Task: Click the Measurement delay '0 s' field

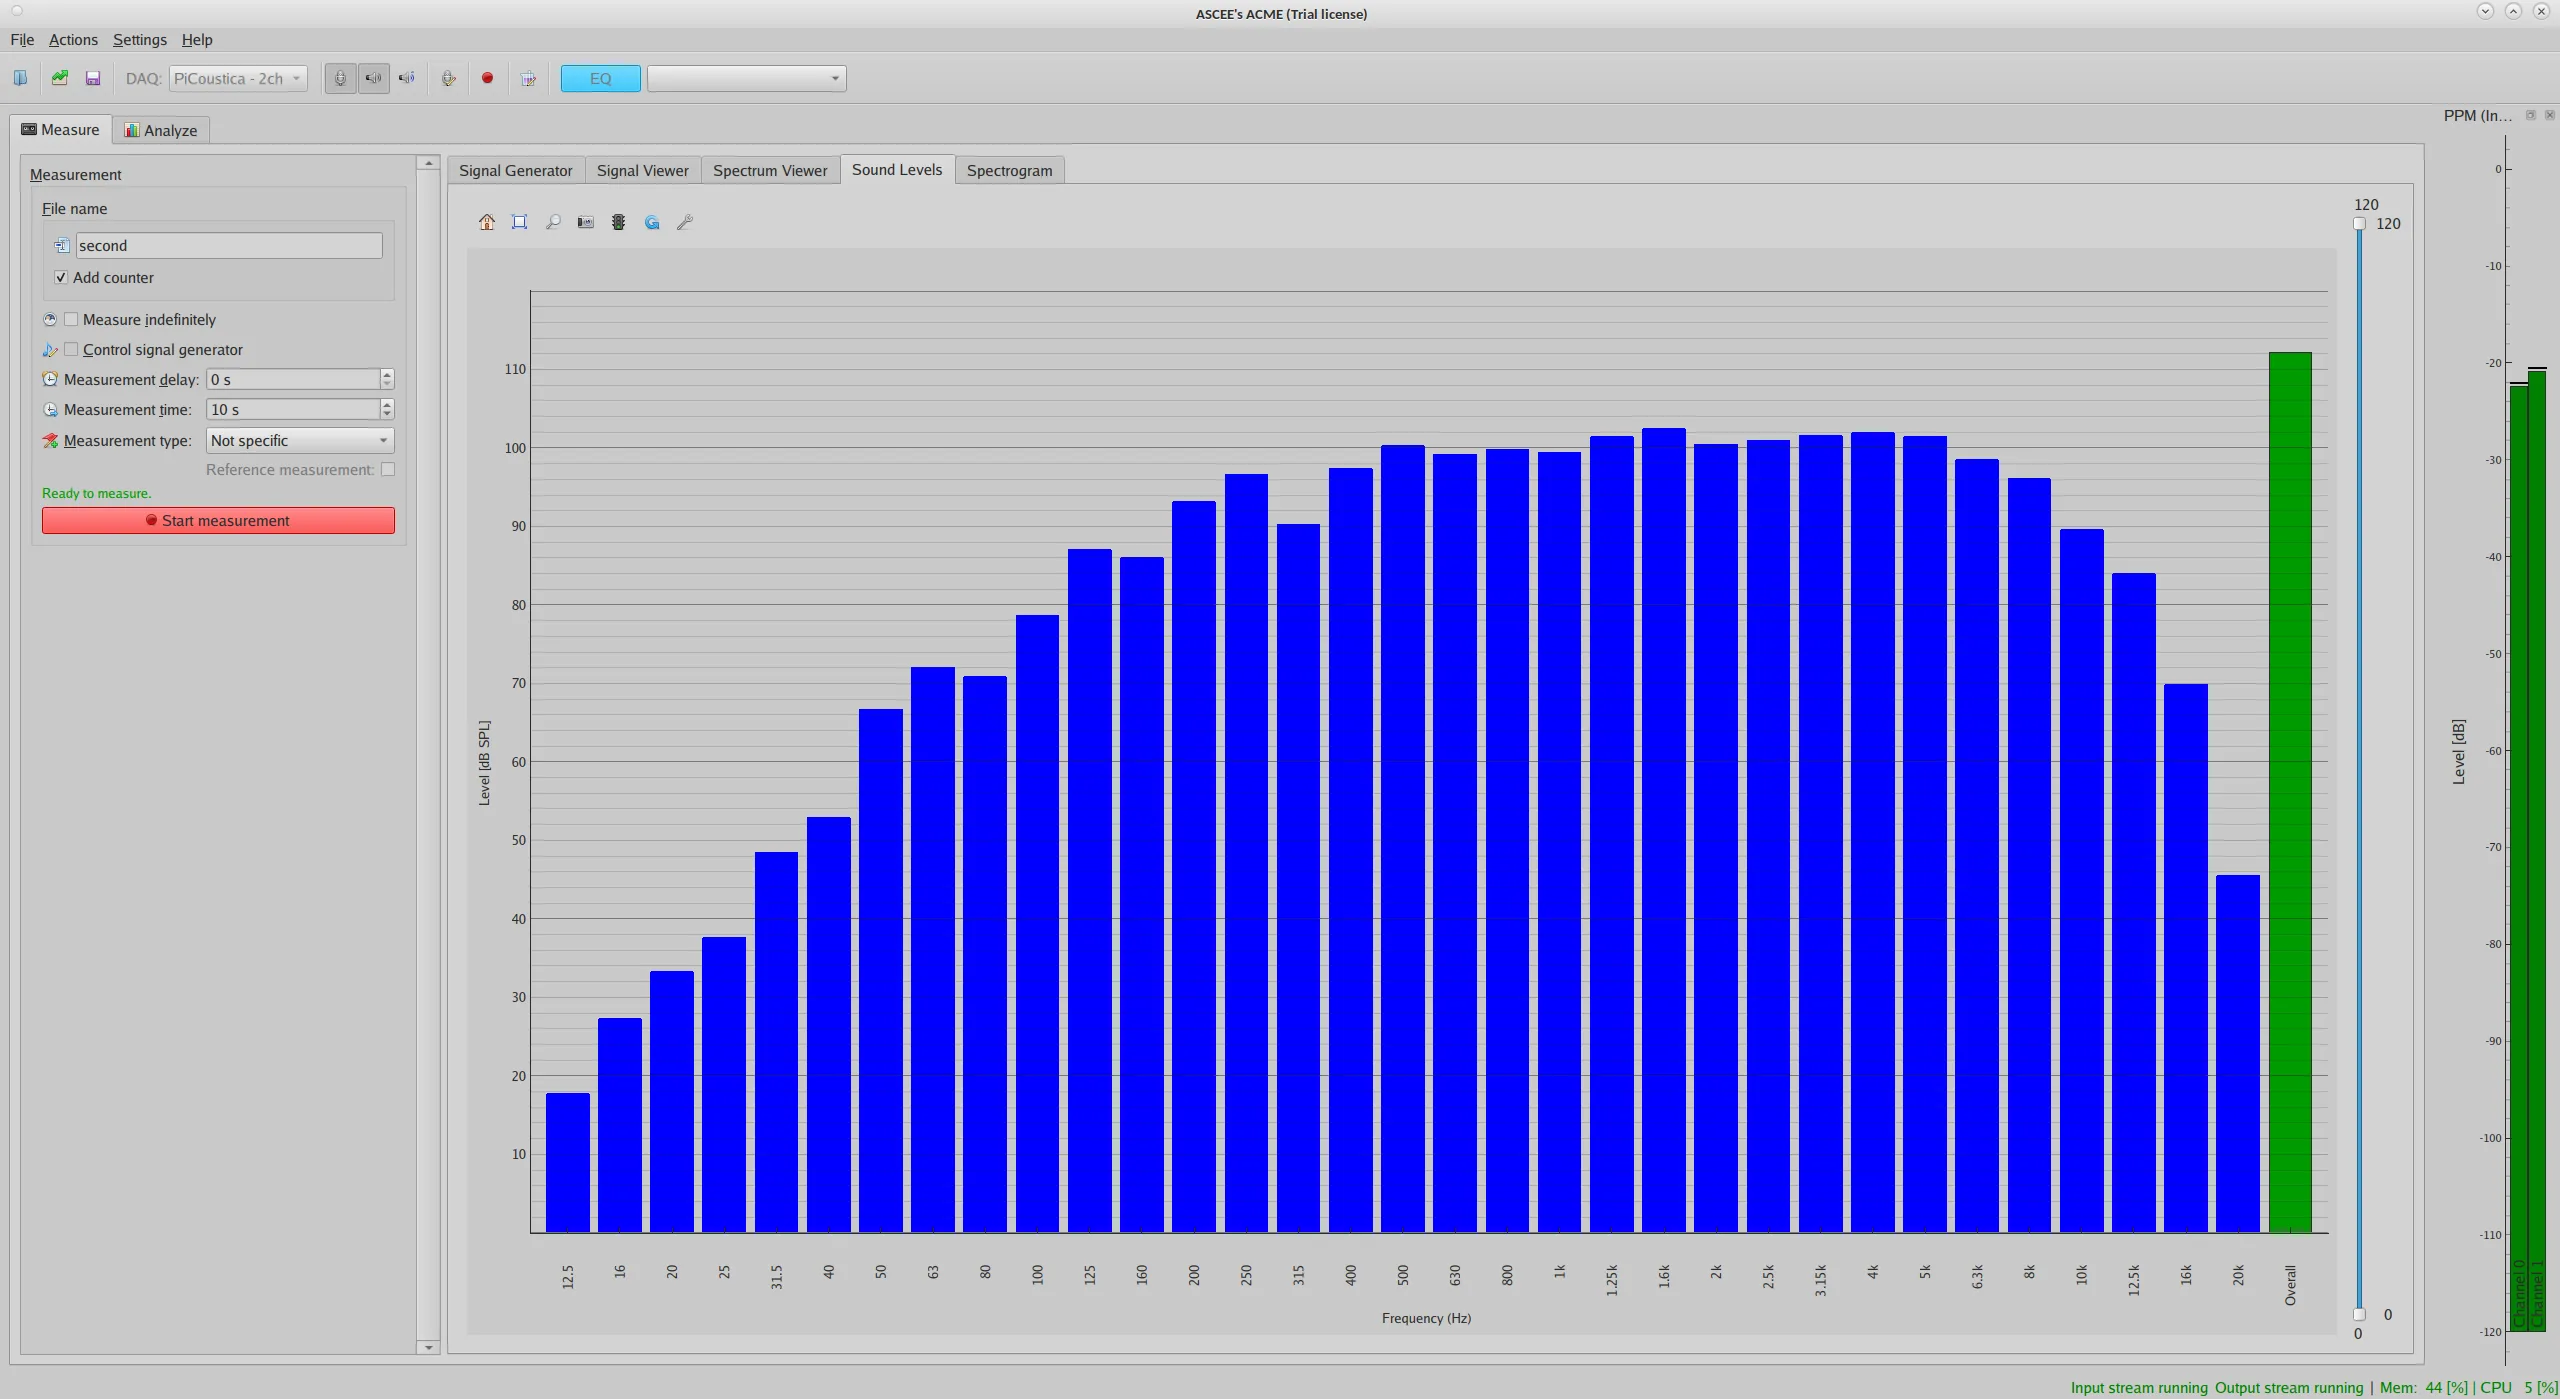Action: click(293, 379)
